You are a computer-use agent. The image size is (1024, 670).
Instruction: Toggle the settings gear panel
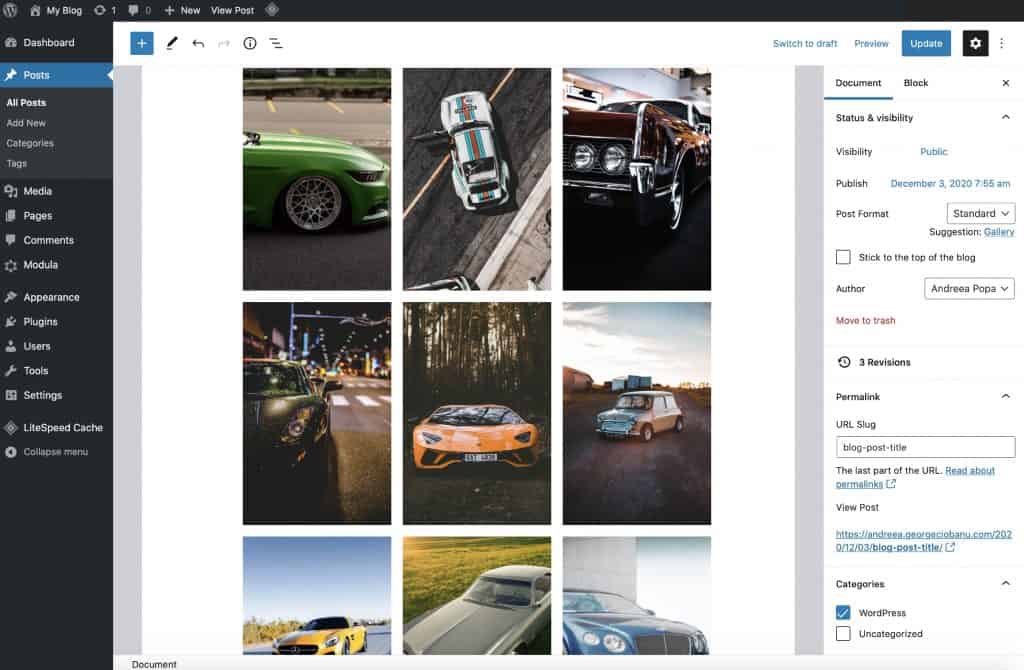coord(975,43)
